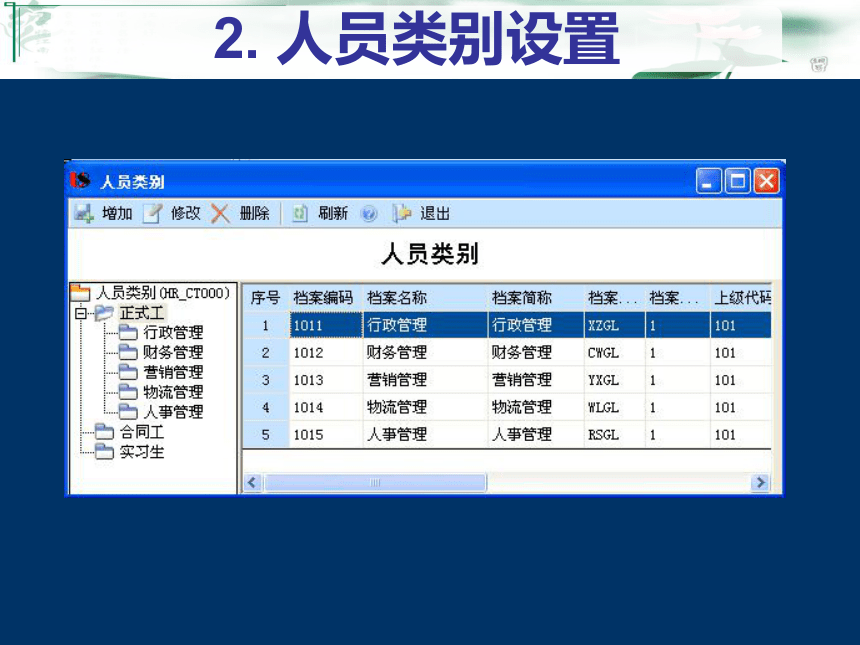
Task: Click the 档案名称 column header
Action: coord(425,298)
